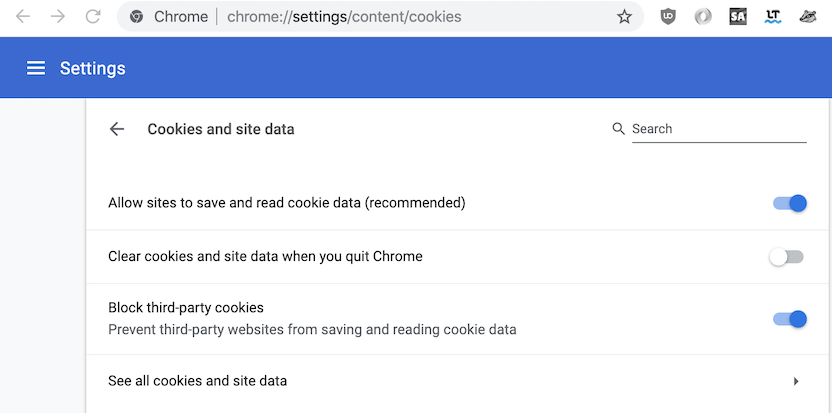Enable Clear cookies when you quit Chrome

tap(787, 257)
